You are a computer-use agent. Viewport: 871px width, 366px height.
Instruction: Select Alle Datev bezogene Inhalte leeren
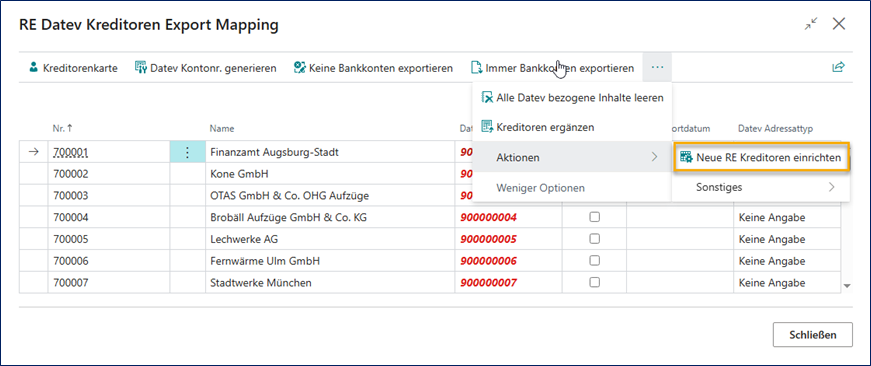[572, 98]
